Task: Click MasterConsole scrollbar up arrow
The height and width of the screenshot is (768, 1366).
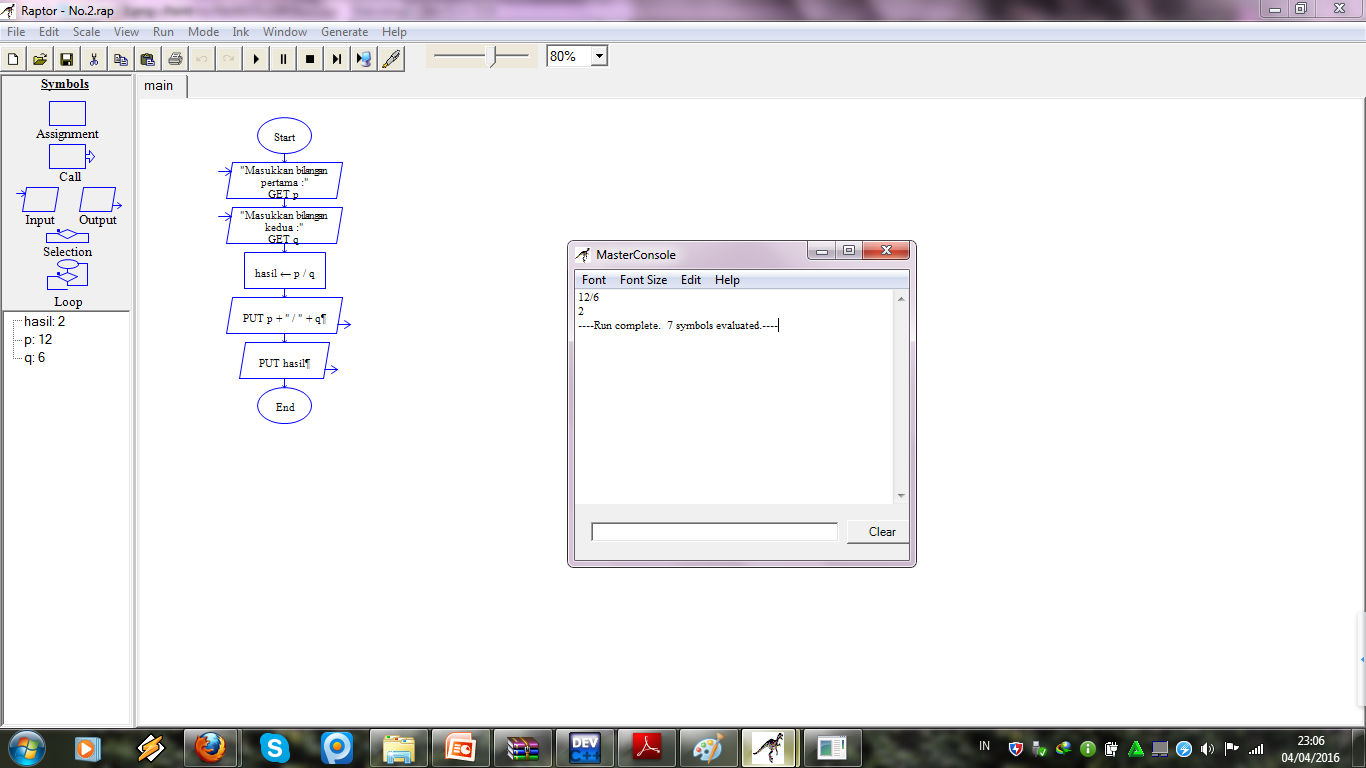Action: click(x=901, y=298)
